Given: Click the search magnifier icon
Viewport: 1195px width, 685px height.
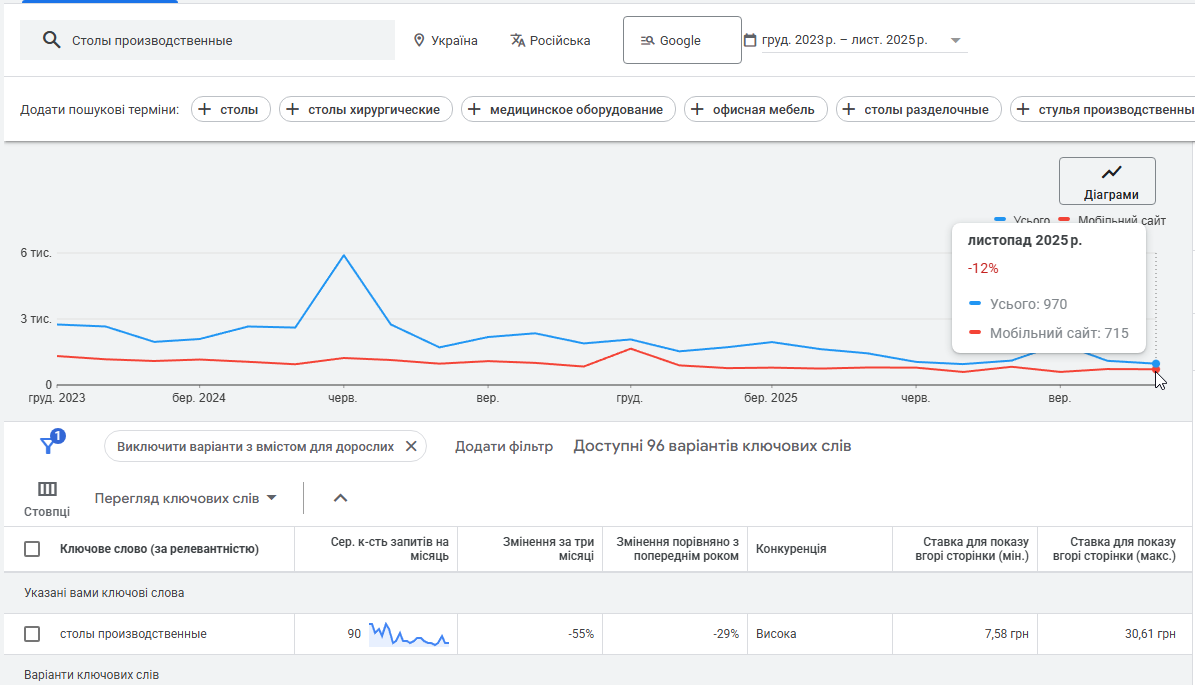Looking at the screenshot, I should [52, 40].
